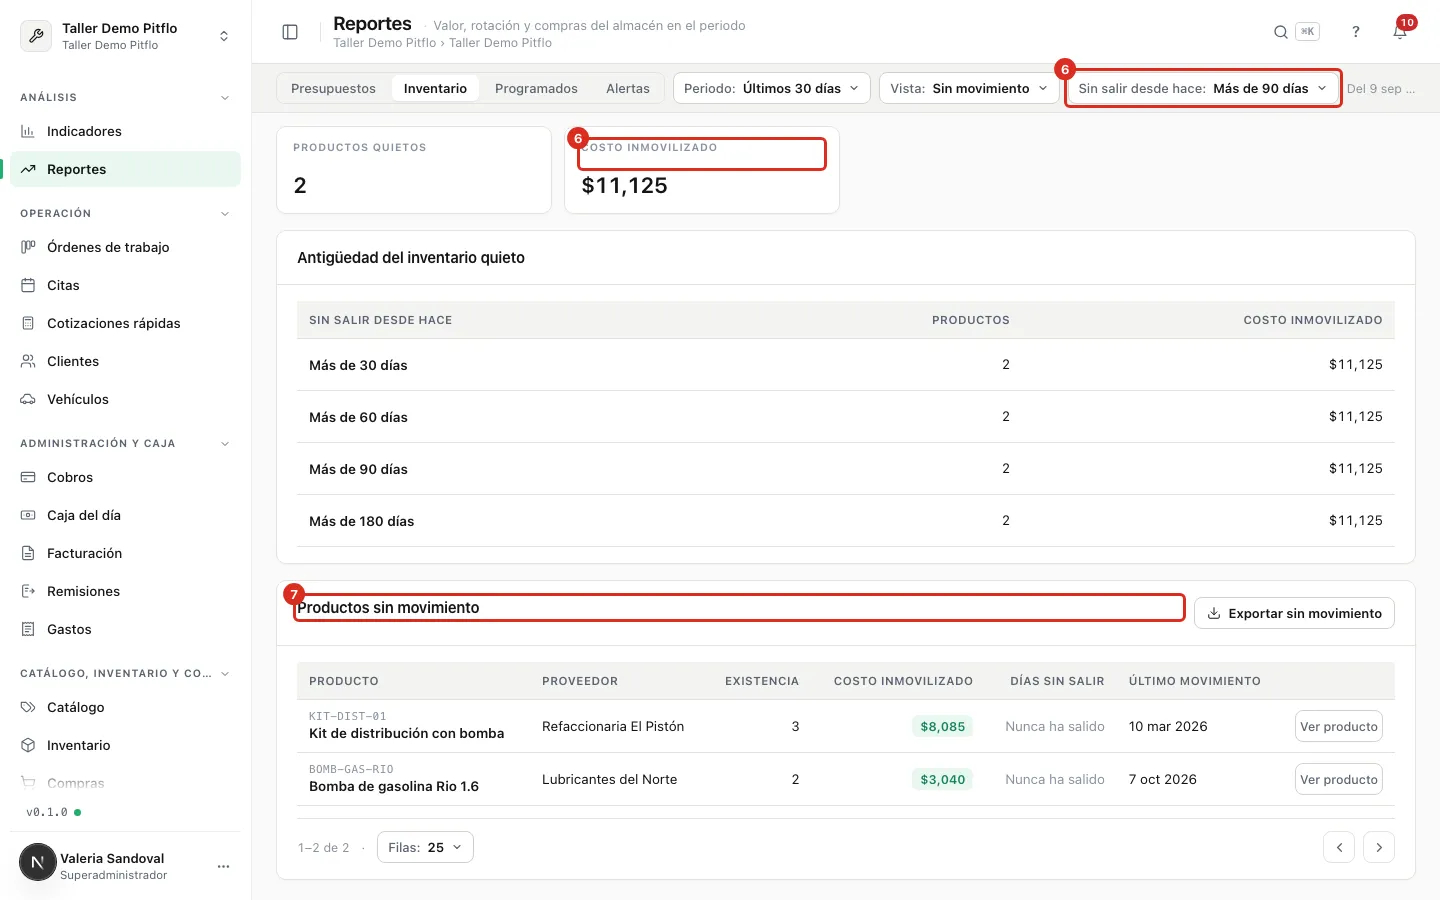1440x900 pixels.
Task: Click the Inventario box icon
Action: 28,745
